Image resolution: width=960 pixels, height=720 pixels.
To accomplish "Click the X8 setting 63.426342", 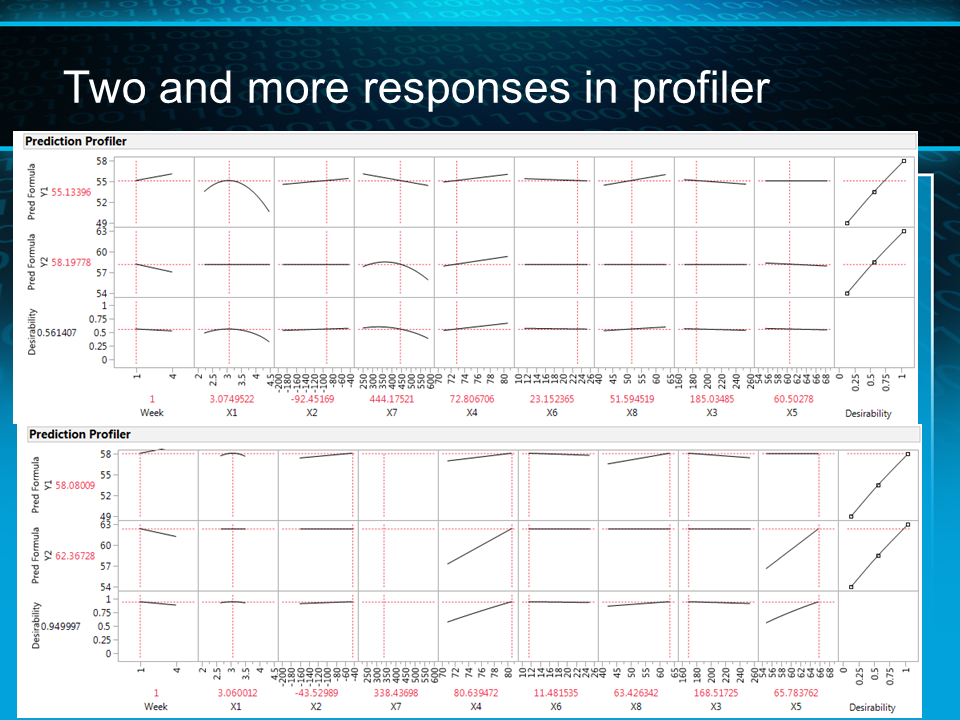I will (x=636, y=693).
